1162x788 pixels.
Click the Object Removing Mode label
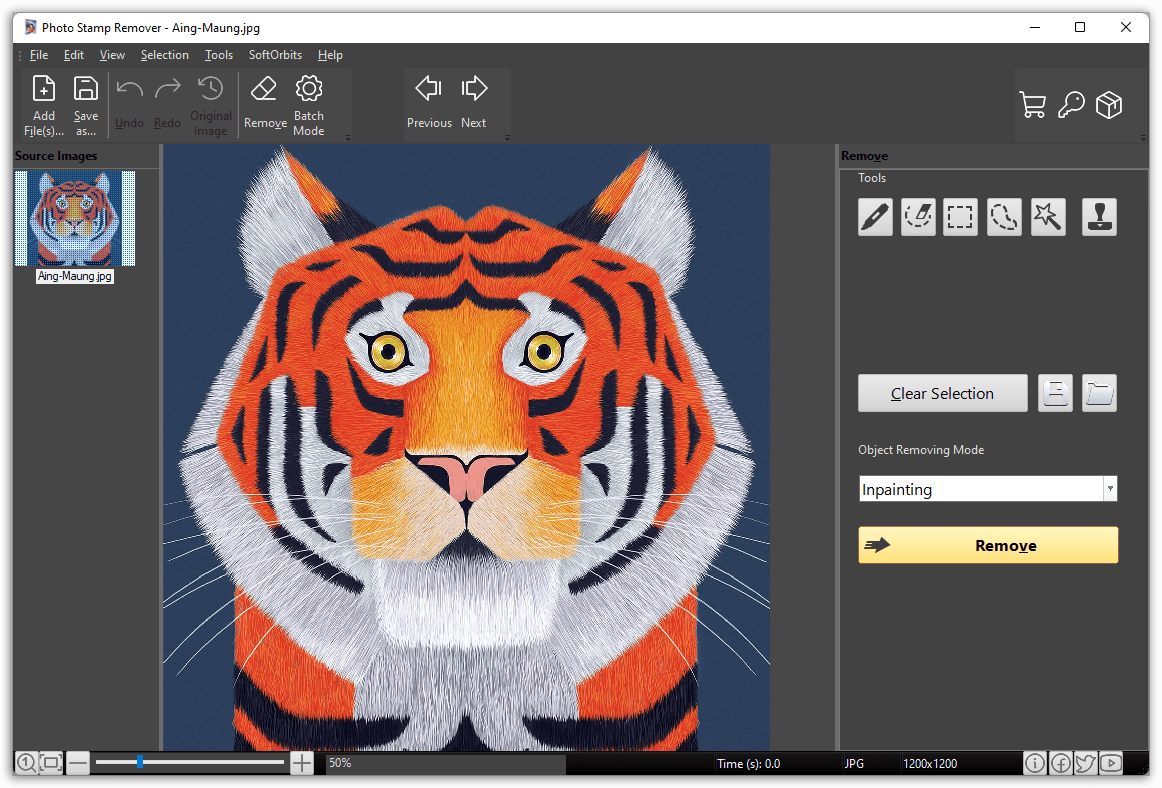(x=921, y=450)
